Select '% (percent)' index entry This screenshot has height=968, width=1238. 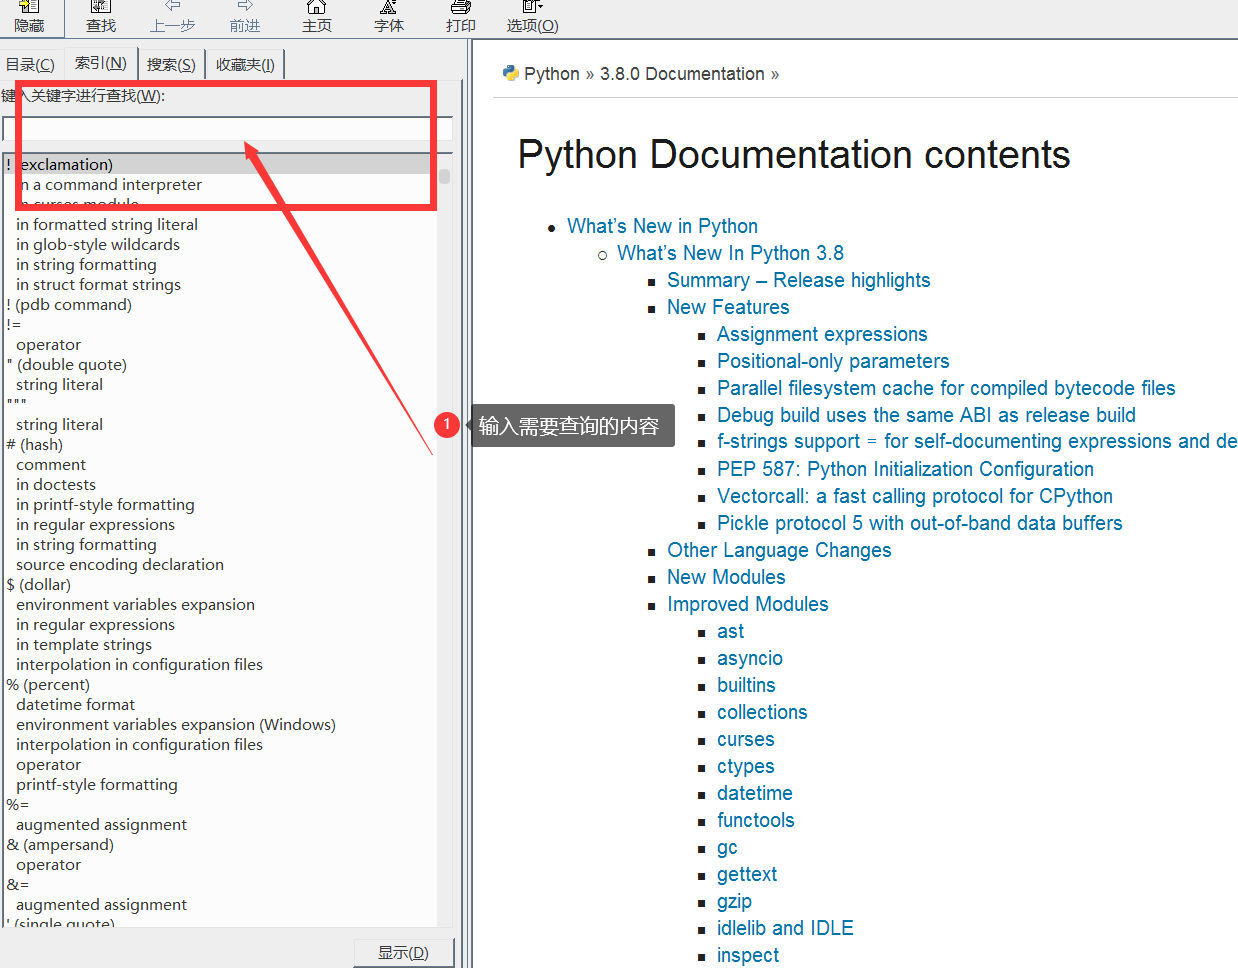point(48,685)
